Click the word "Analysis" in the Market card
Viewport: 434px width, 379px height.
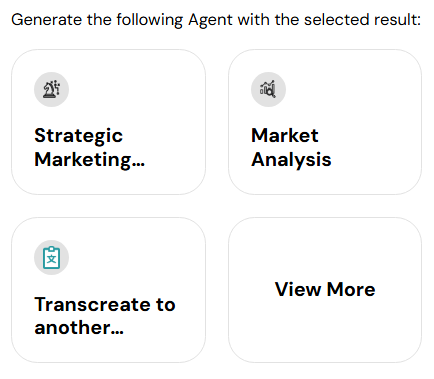pos(291,160)
